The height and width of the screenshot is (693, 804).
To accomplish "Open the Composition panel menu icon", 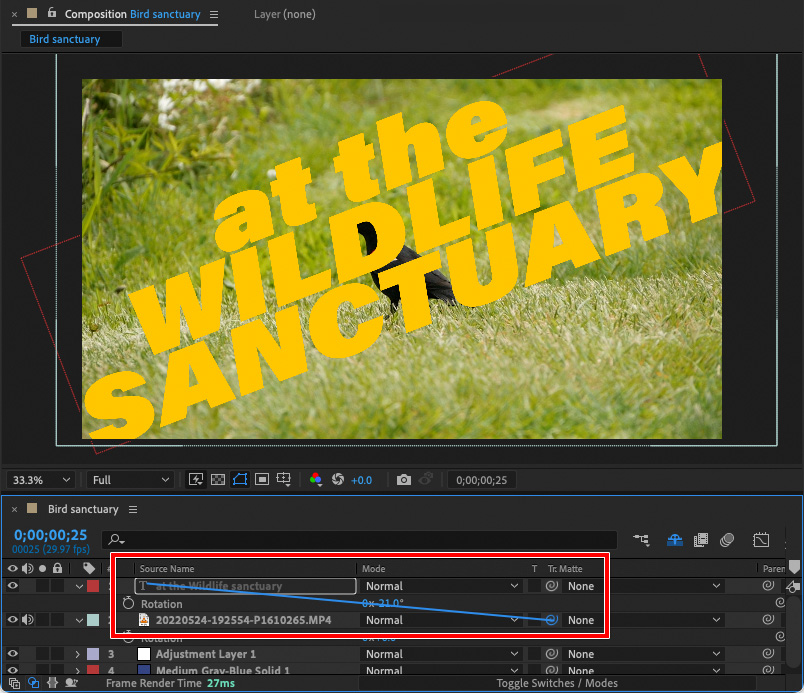I will [x=214, y=15].
